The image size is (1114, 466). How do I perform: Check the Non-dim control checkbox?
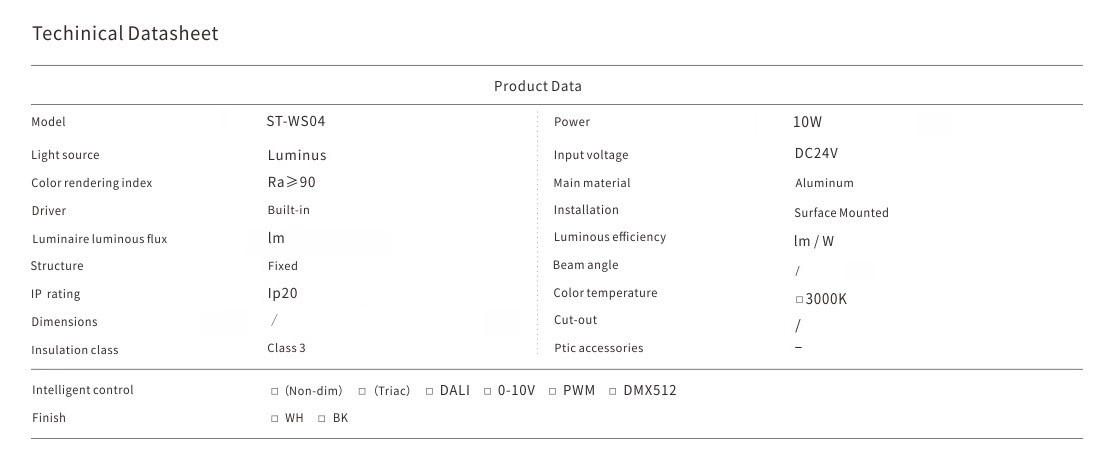(275, 391)
